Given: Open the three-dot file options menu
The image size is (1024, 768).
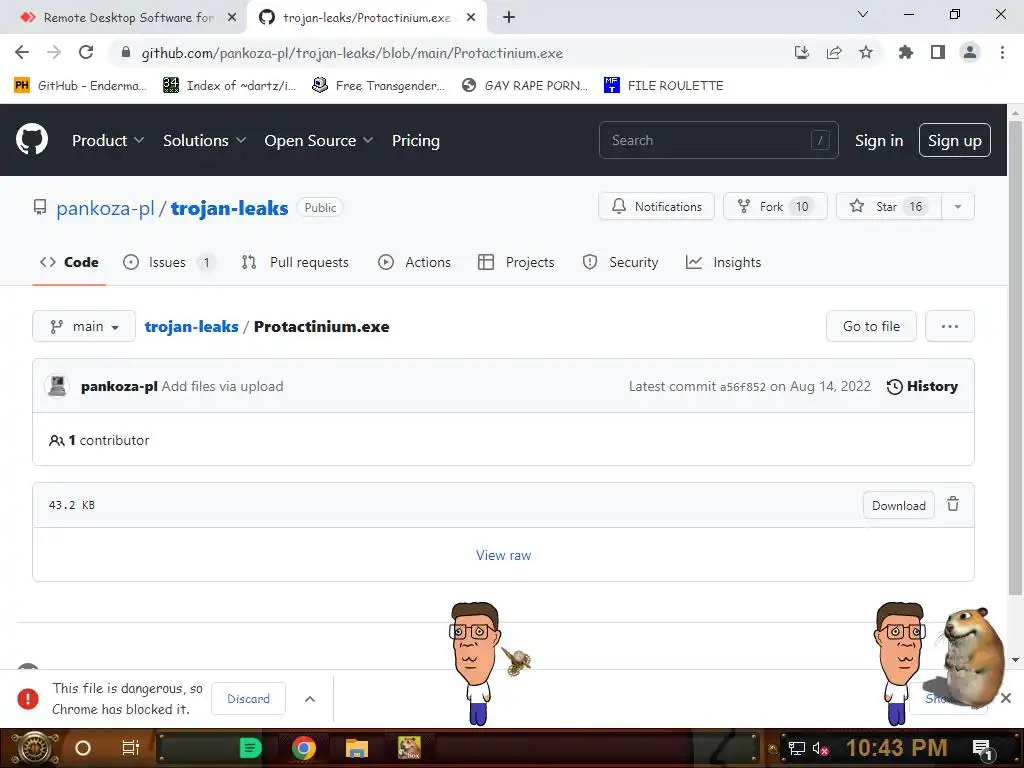Looking at the screenshot, I should (950, 326).
